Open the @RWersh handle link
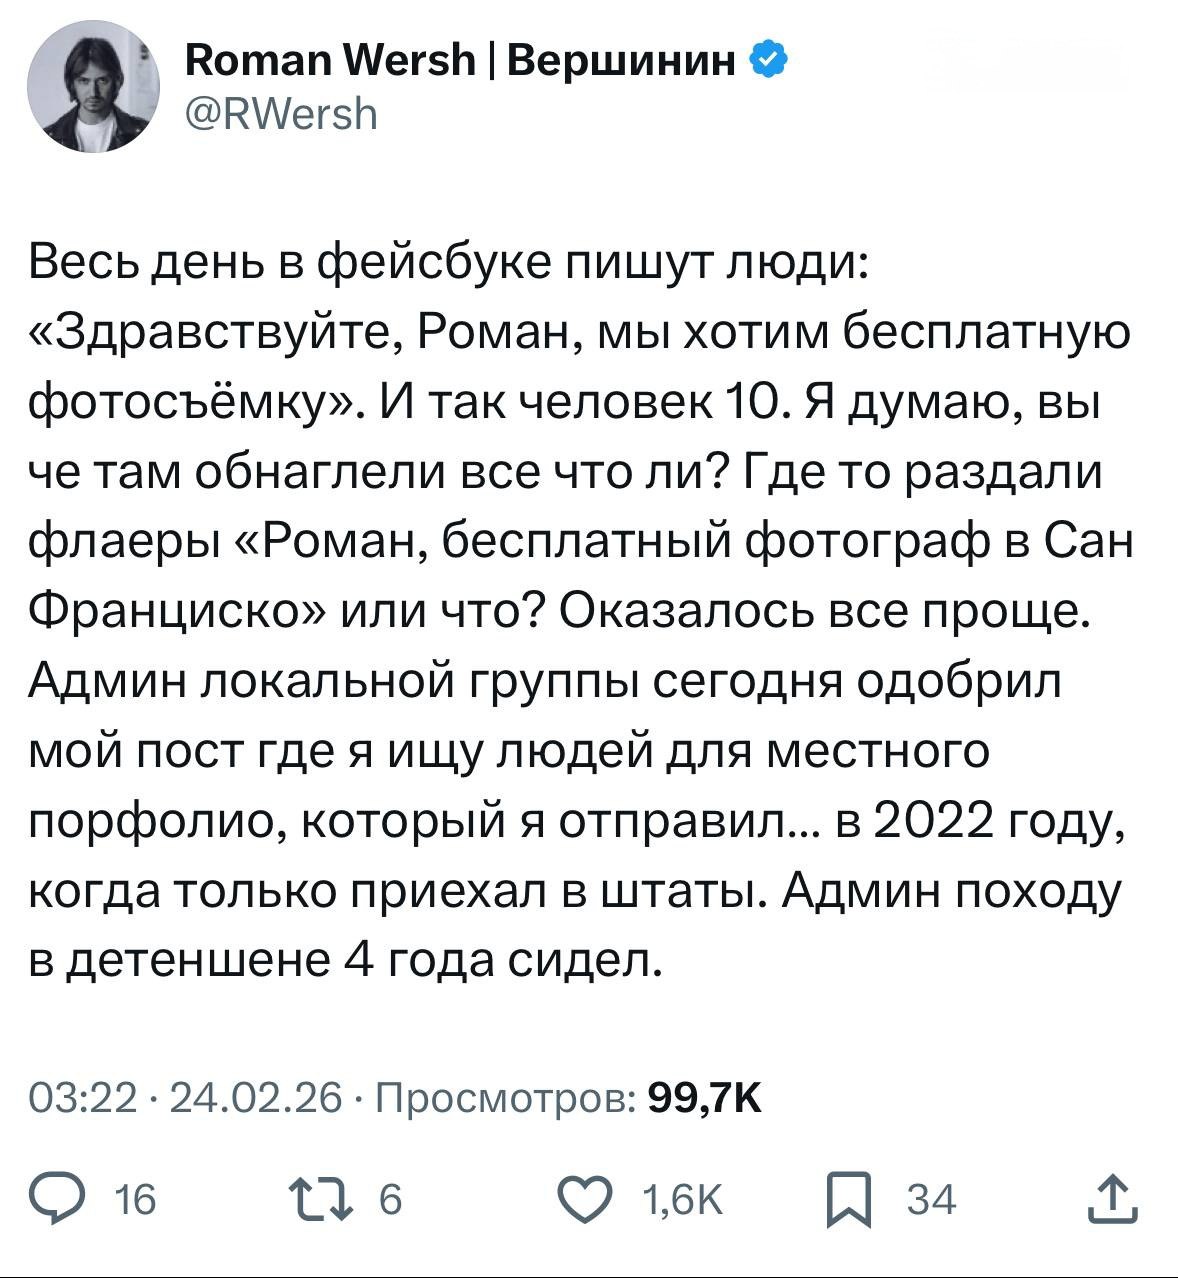The image size is (1178, 1278). pyautogui.click(x=282, y=115)
